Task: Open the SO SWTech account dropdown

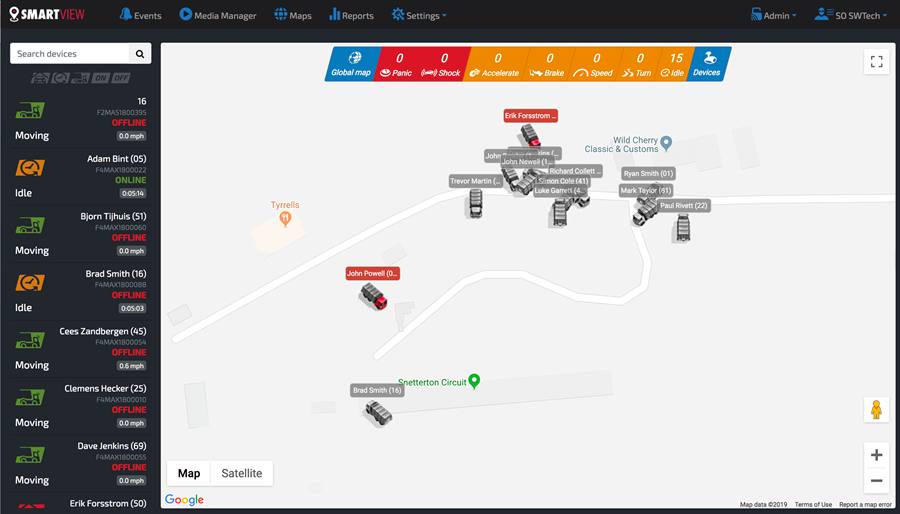Action: point(851,15)
